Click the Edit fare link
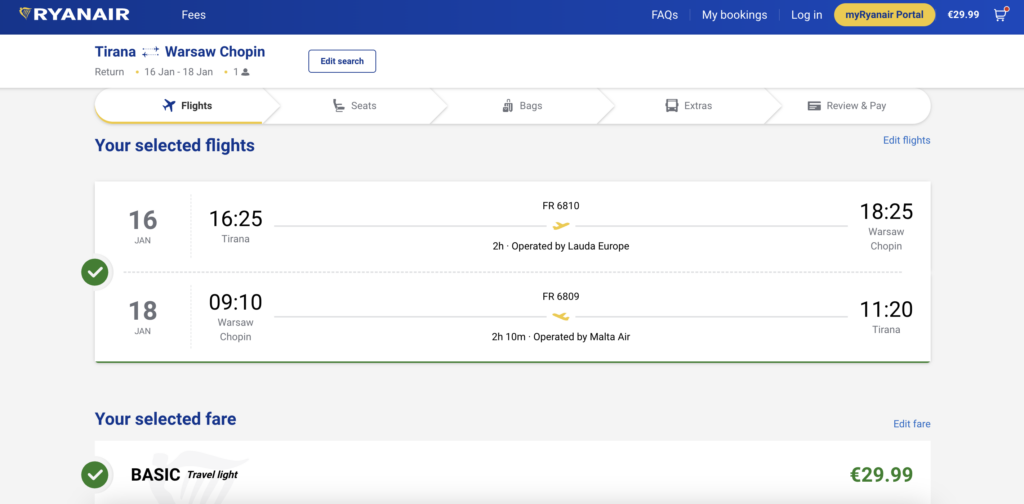 [911, 424]
